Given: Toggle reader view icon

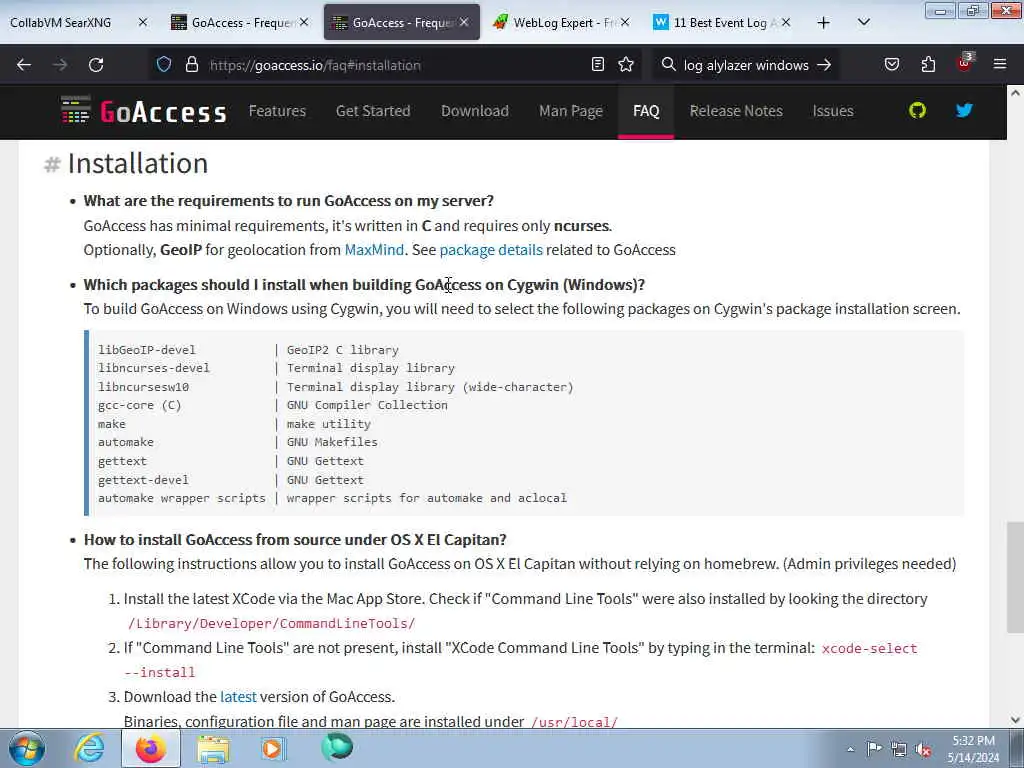Looking at the screenshot, I should pos(598,65).
